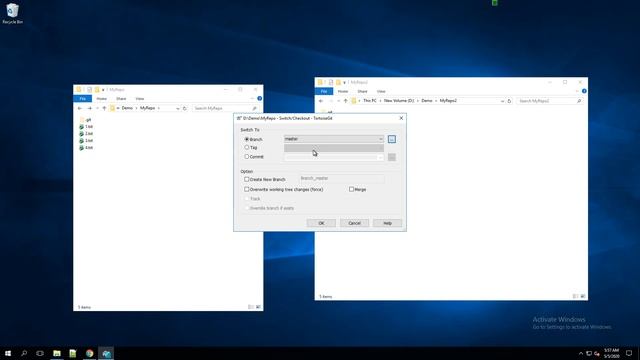Click OK in Switch/Checkout dialog

pos(321,223)
